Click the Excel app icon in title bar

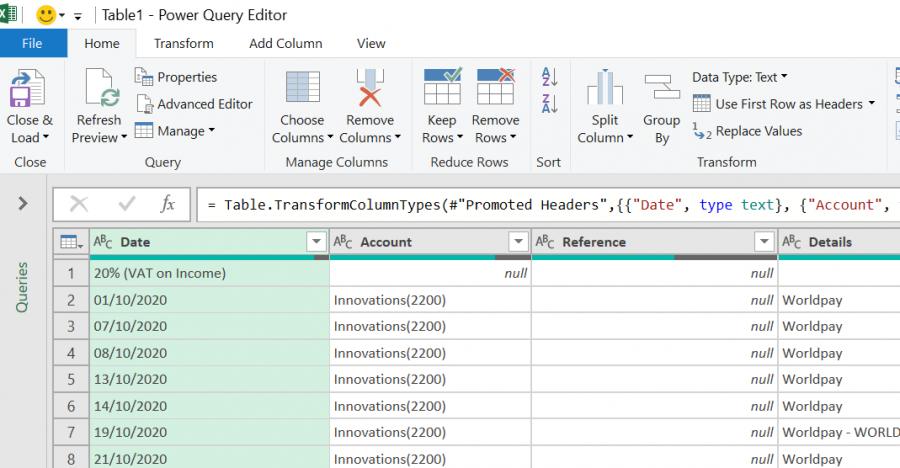(x=8, y=14)
